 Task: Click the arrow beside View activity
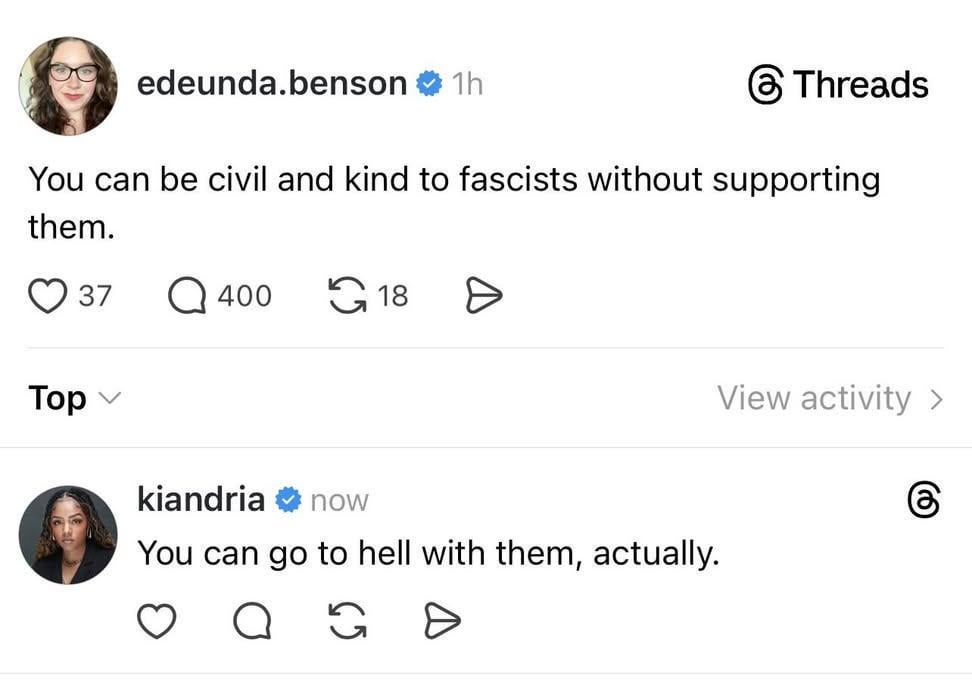[936, 399]
